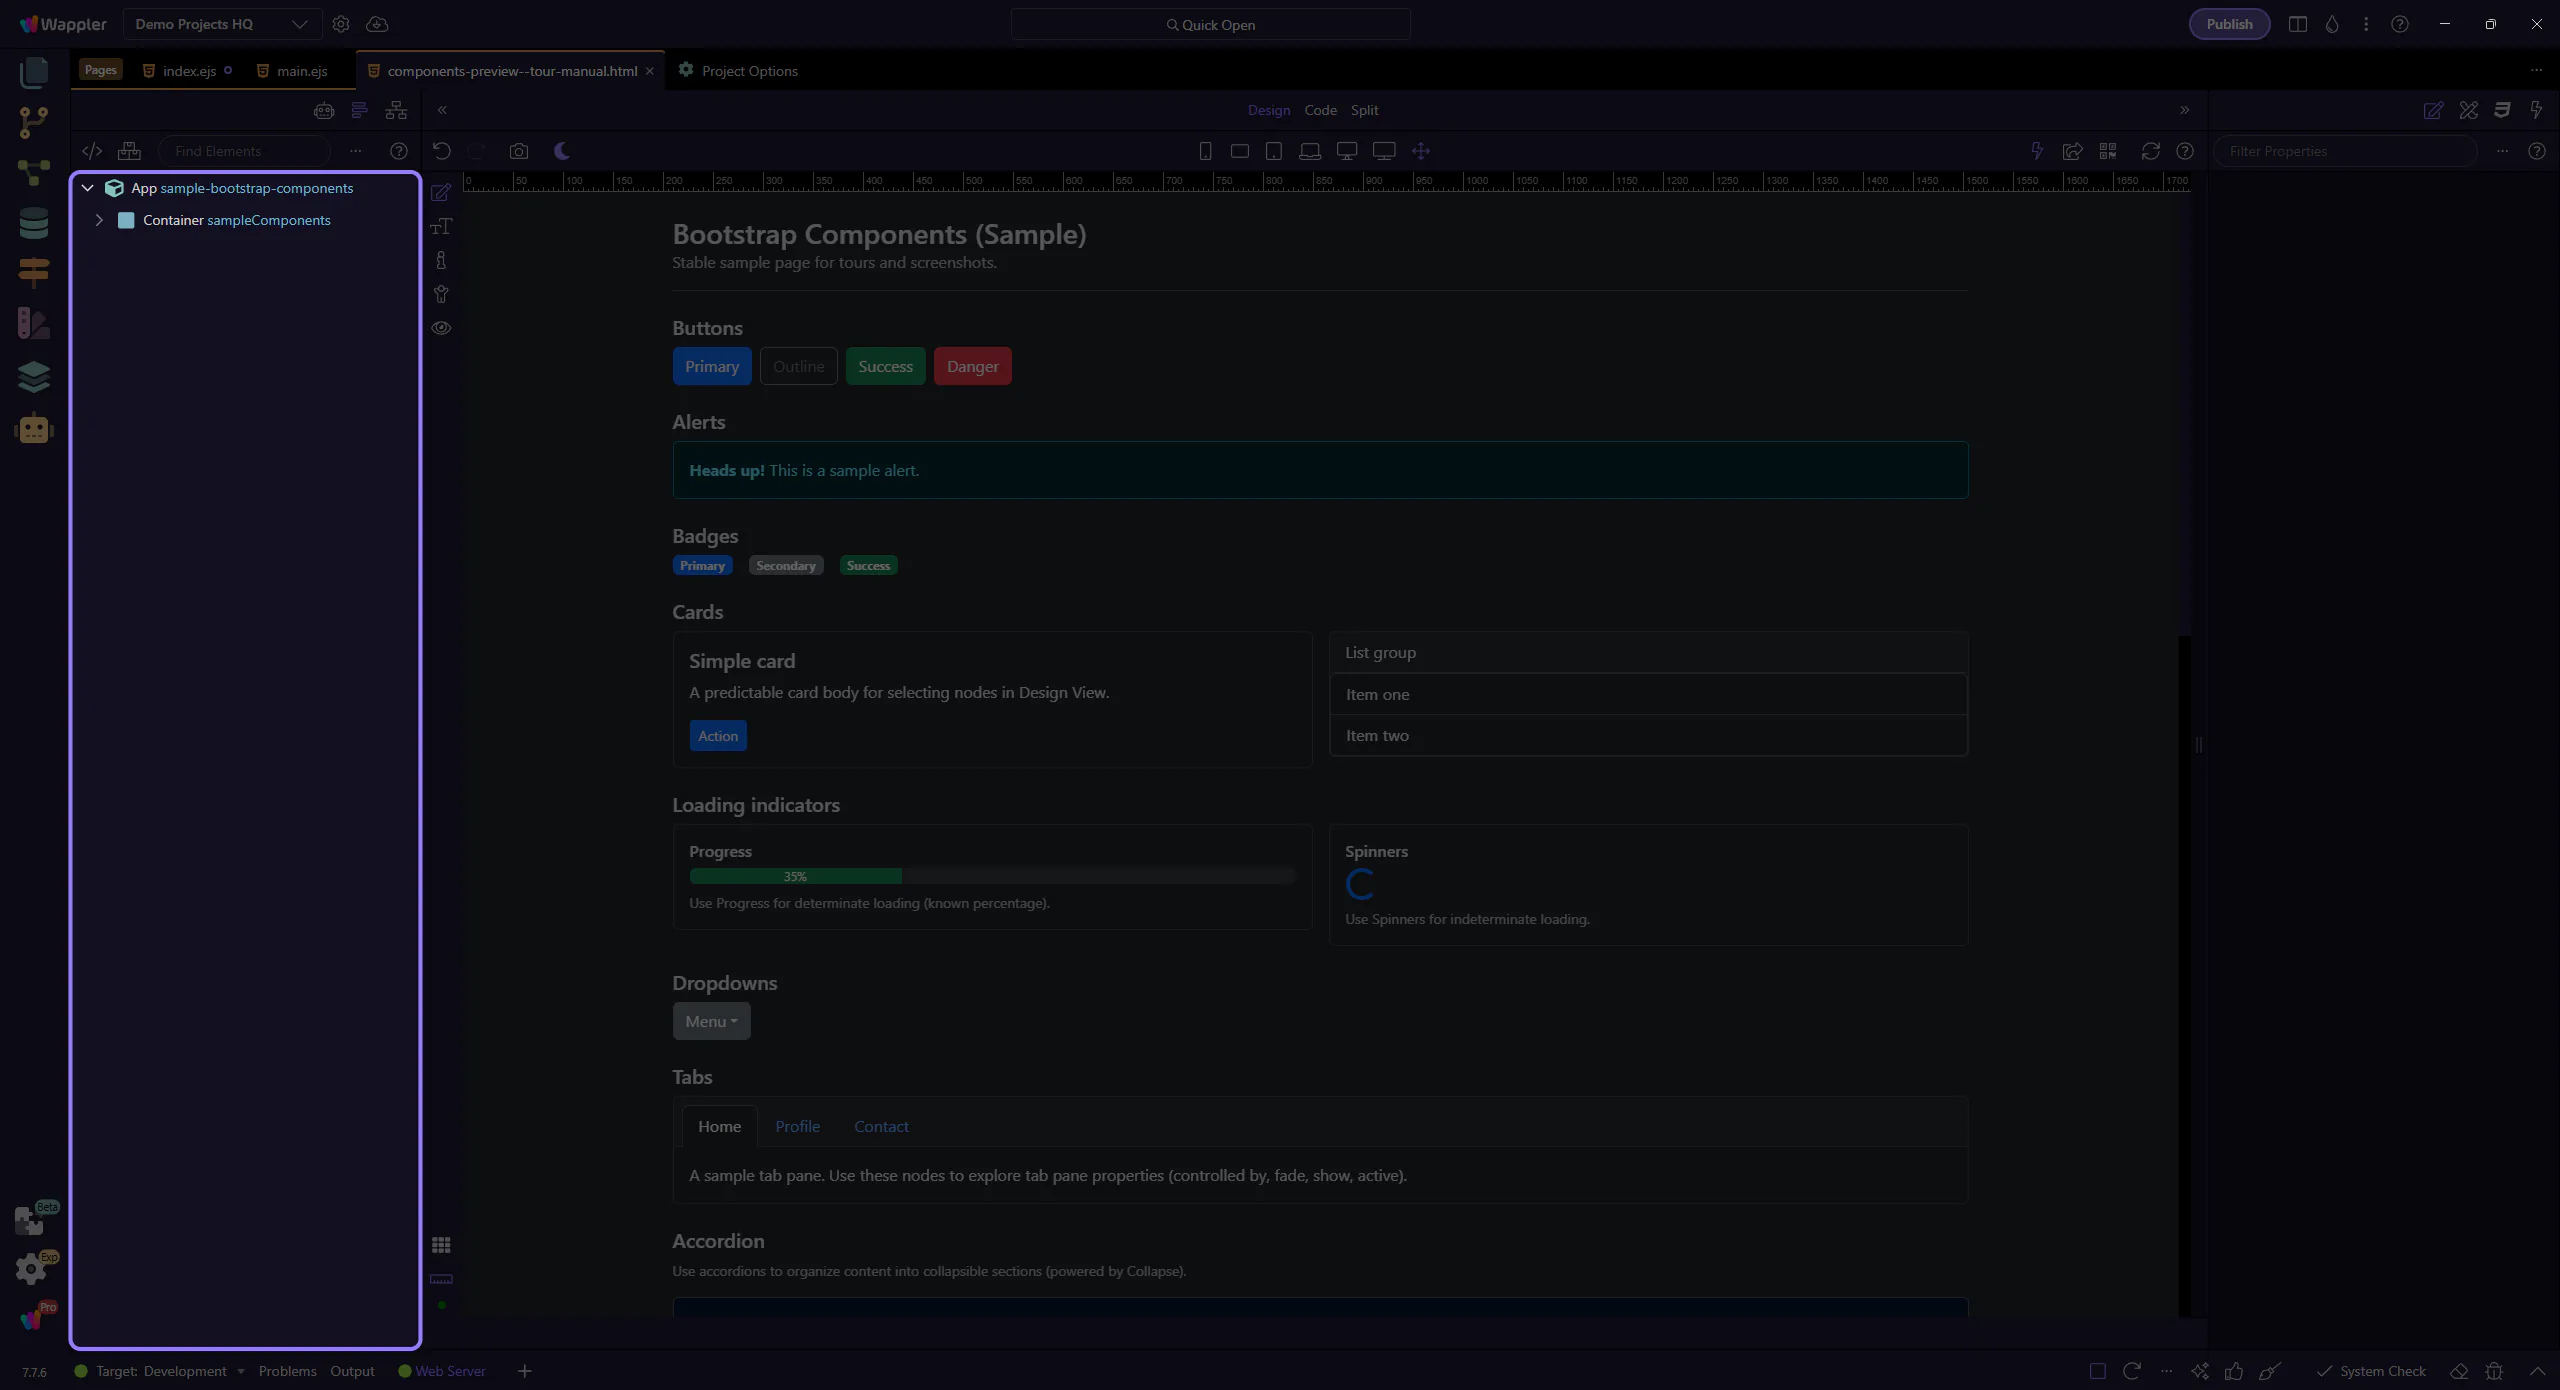Open the Git version control sidebar icon
Viewport: 2560px width, 1390px height.
pos(33,122)
